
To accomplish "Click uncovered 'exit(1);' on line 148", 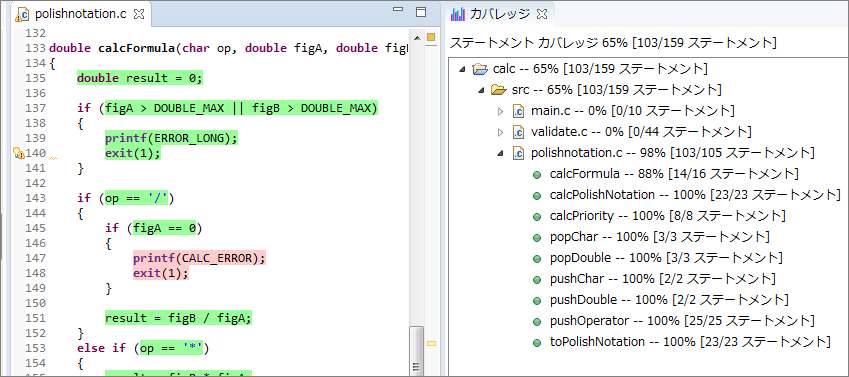I will point(161,274).
